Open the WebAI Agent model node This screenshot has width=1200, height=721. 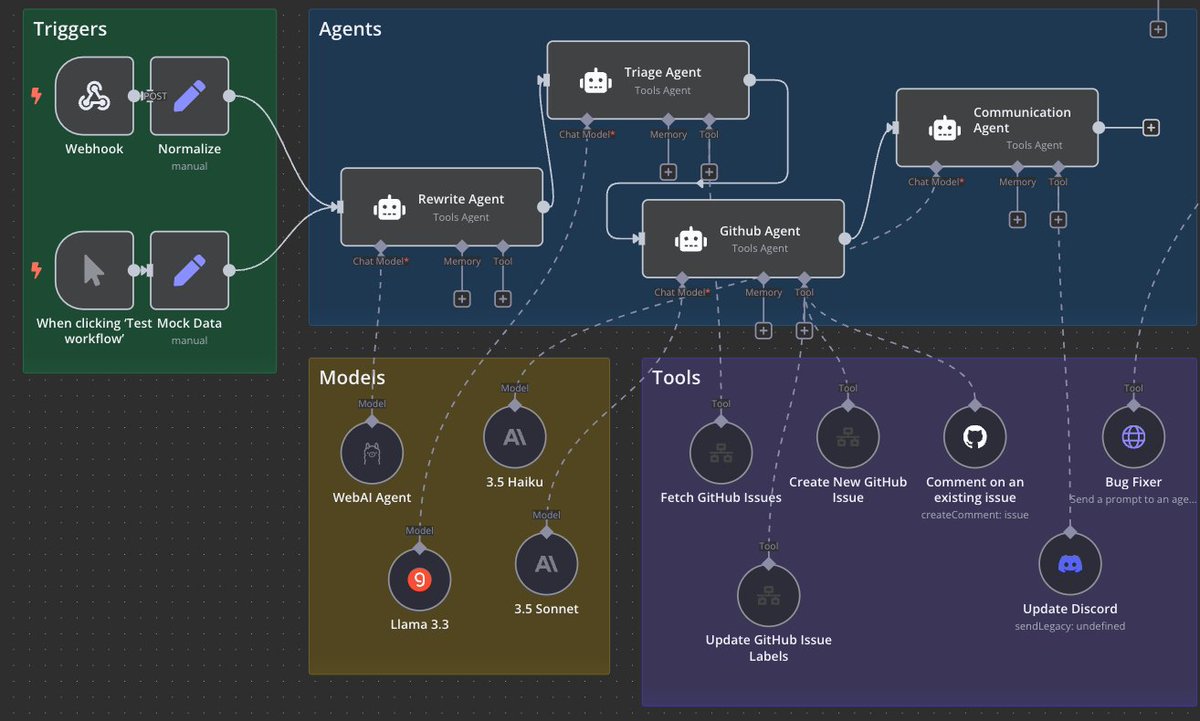[x=372, y=453]
